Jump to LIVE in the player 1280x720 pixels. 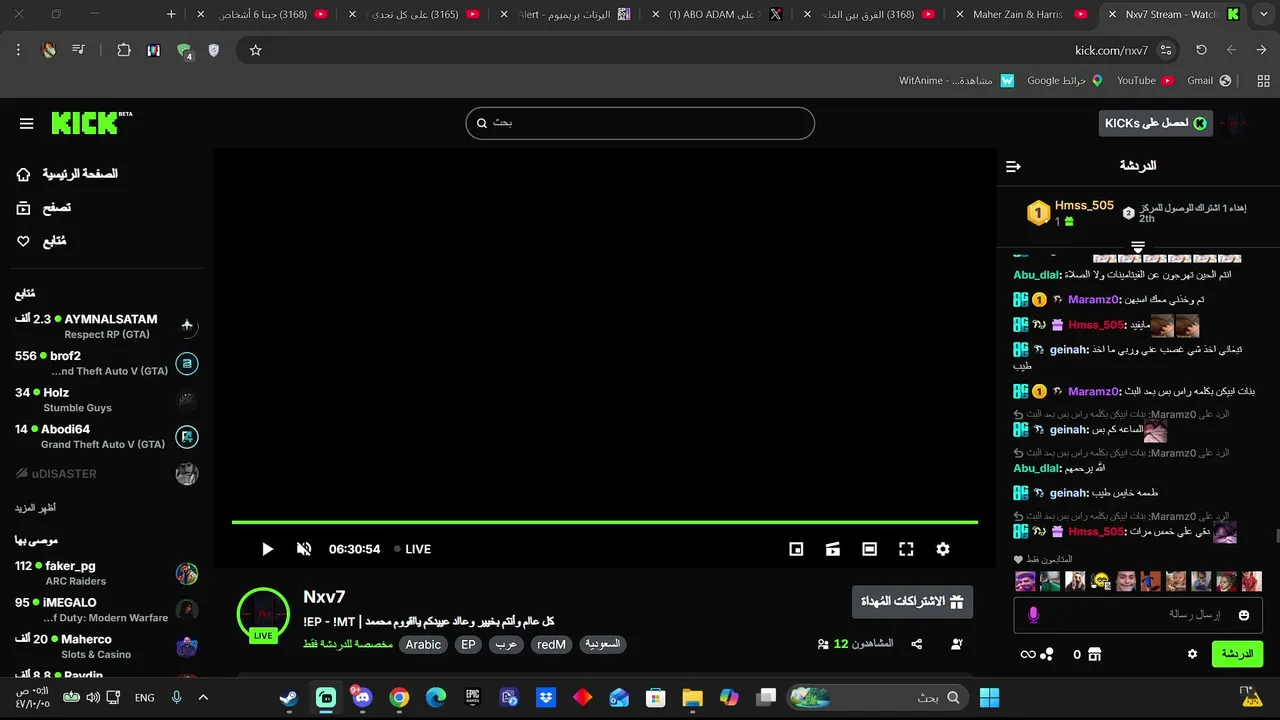pos(412,549)
